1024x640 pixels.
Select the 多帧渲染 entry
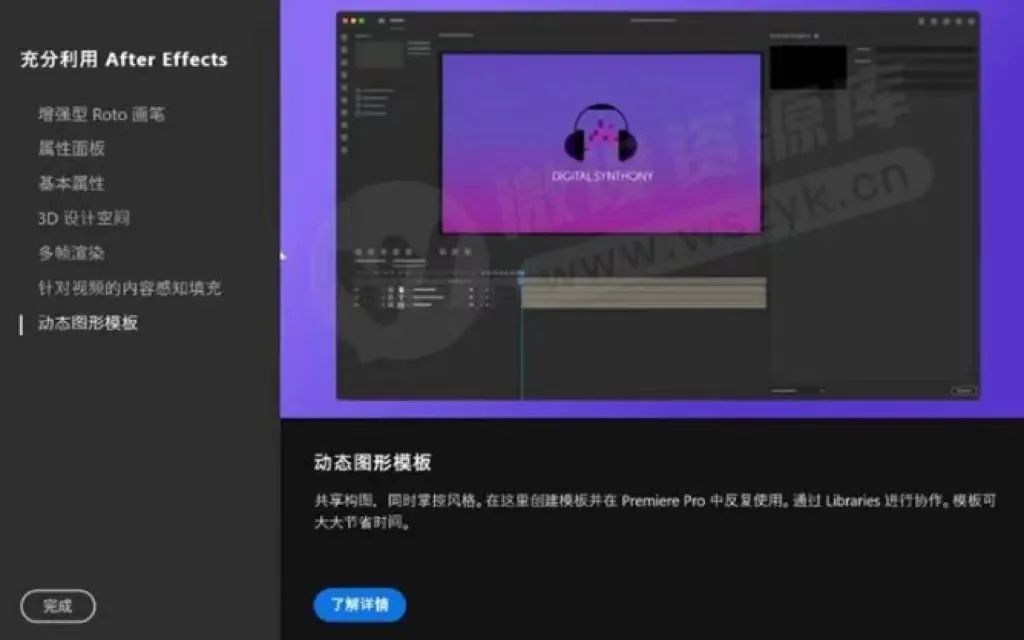click(x=71, y=253)
